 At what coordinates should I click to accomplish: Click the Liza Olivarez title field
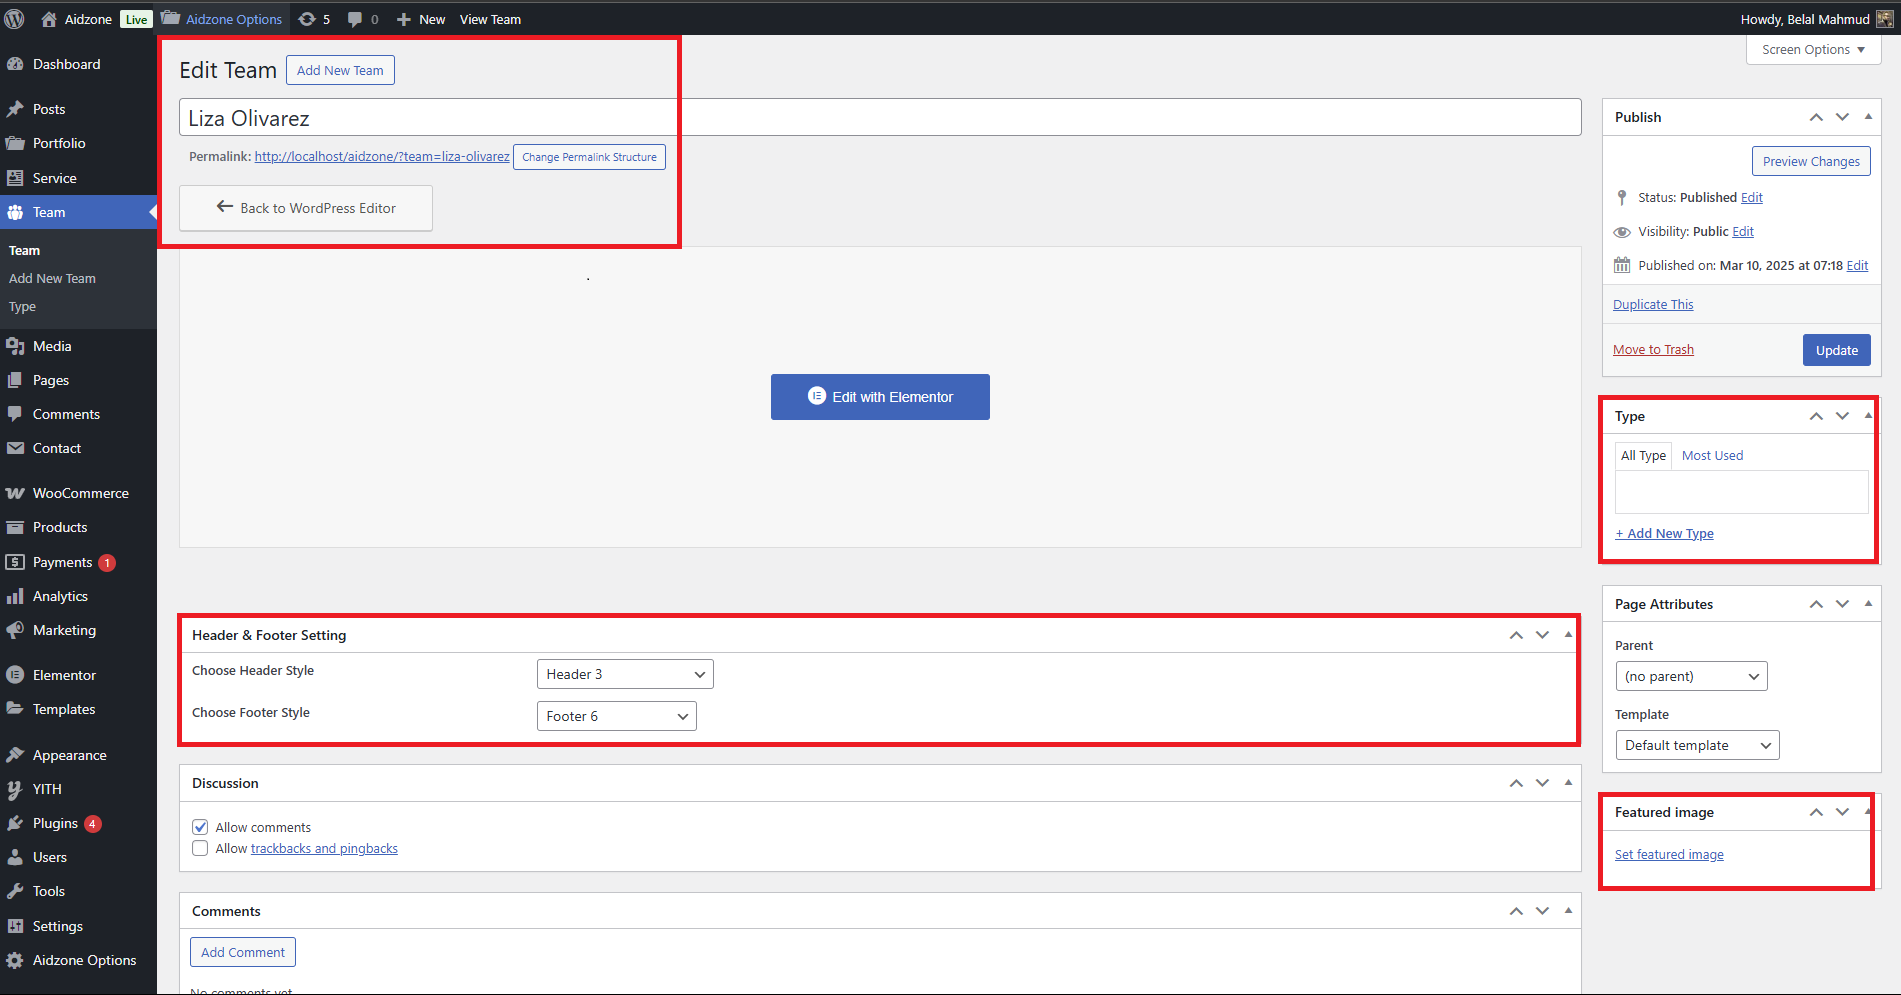click(x=879, y=118)
